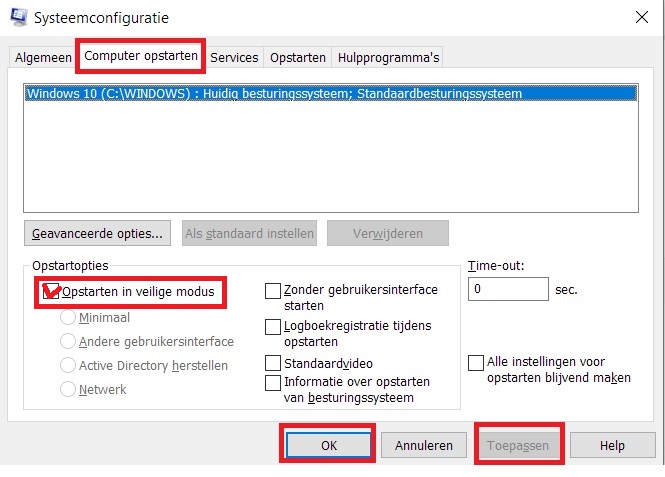This screenshot has width=665, height=477.
Task: Click the Systeemconfiguratie title bar icon
Action: [18, 17]
